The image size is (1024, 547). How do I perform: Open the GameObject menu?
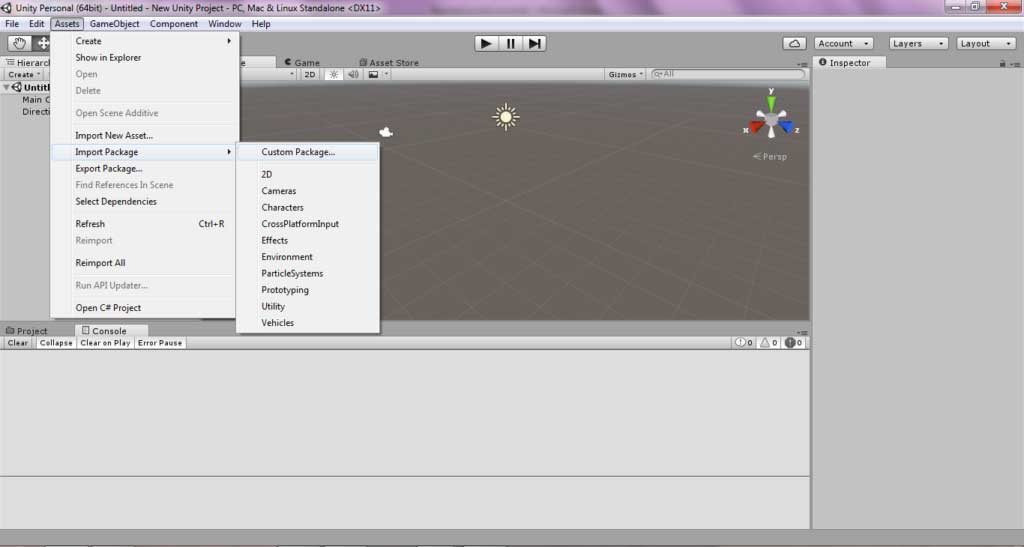(x=114, y=24)
